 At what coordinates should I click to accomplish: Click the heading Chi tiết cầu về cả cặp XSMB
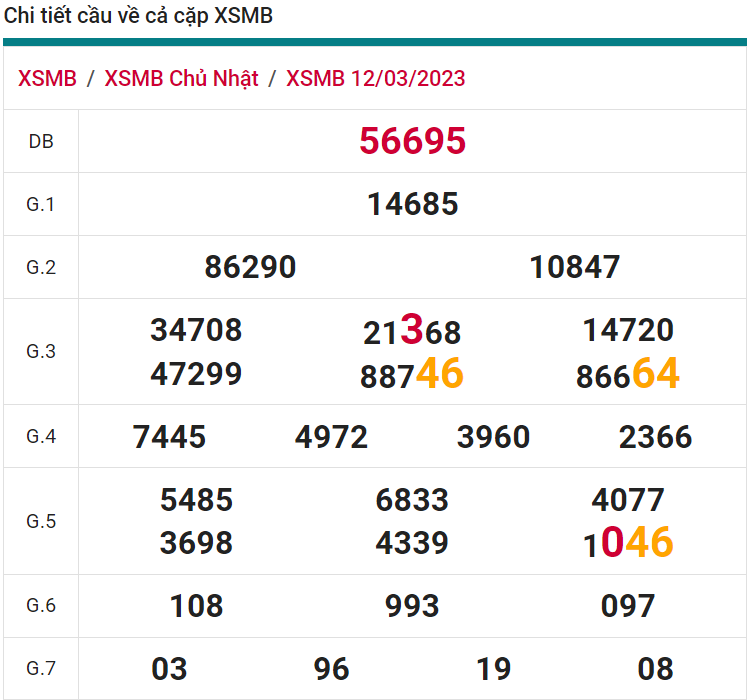(x=139, y=16)
